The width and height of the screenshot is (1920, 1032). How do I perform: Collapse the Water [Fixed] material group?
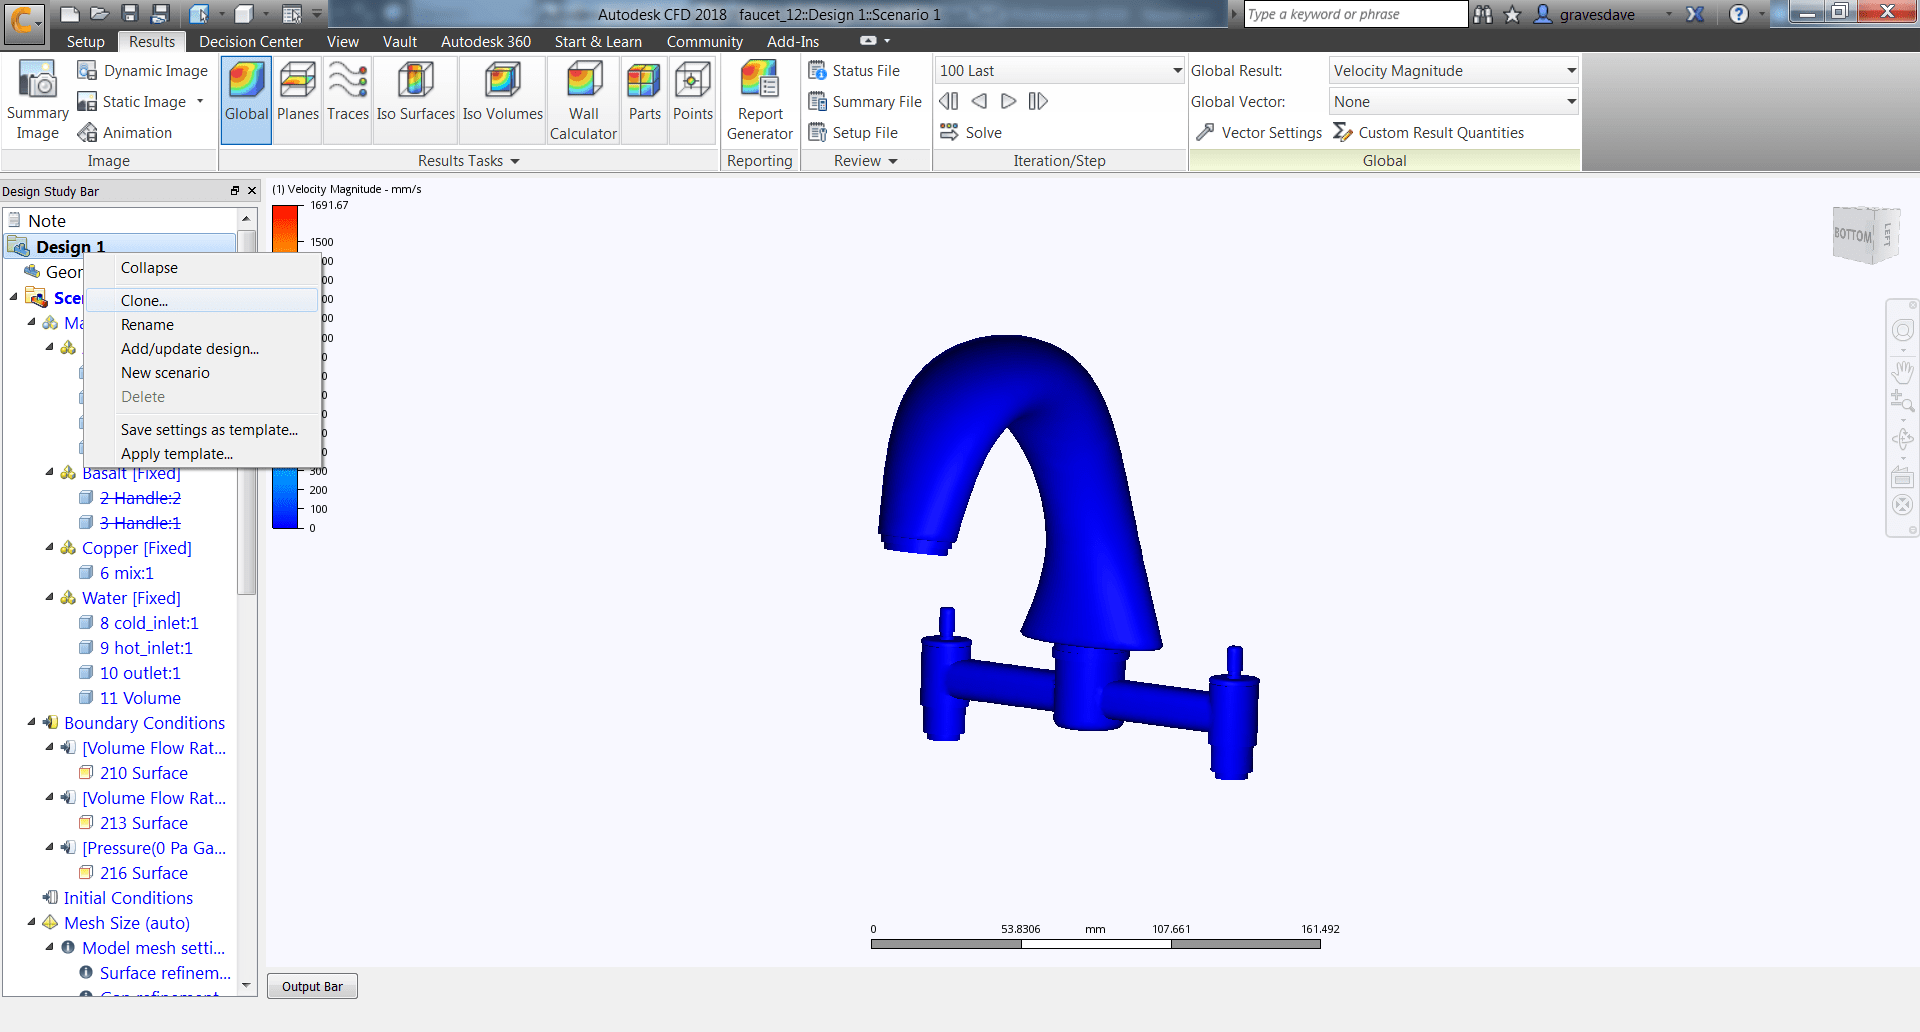48,597
